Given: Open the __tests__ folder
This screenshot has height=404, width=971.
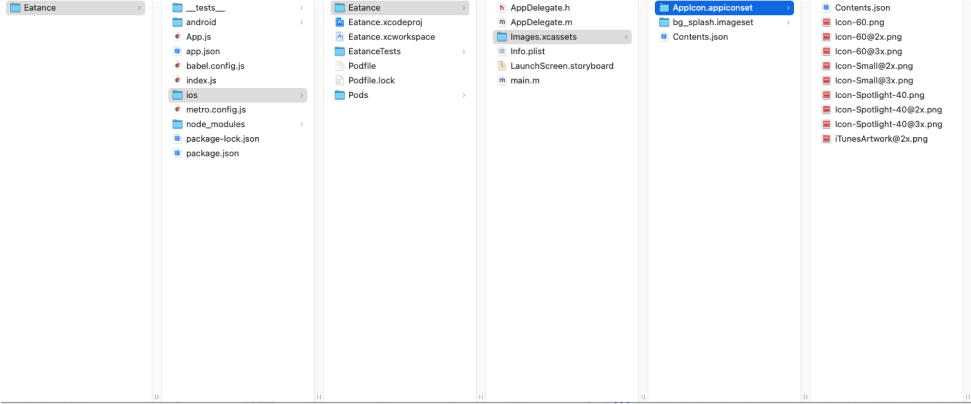Looking at the screenshot, I should (205, 7).
